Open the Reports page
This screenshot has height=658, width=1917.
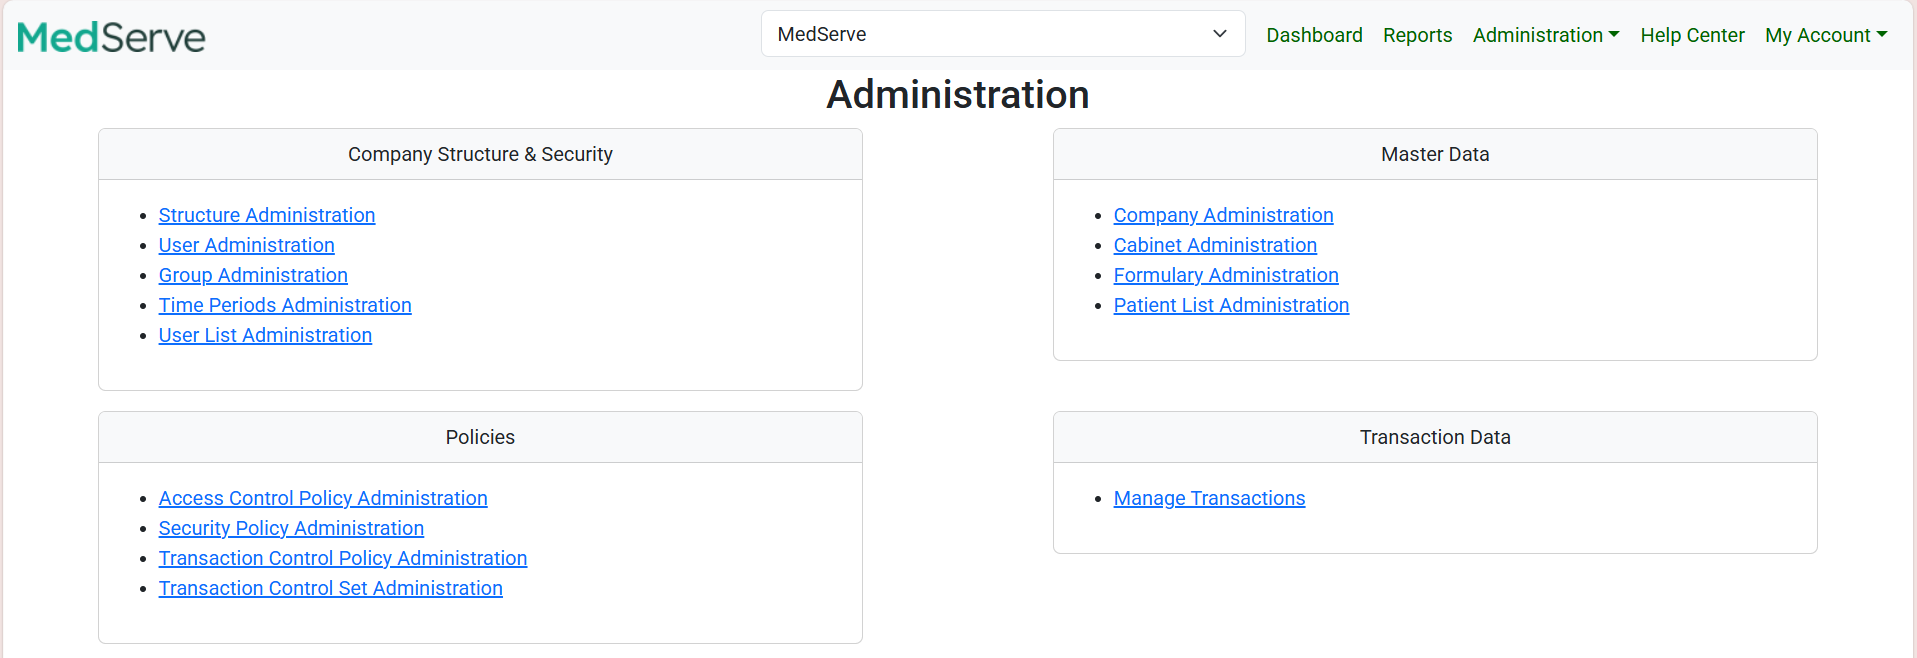coord(1417,35)
